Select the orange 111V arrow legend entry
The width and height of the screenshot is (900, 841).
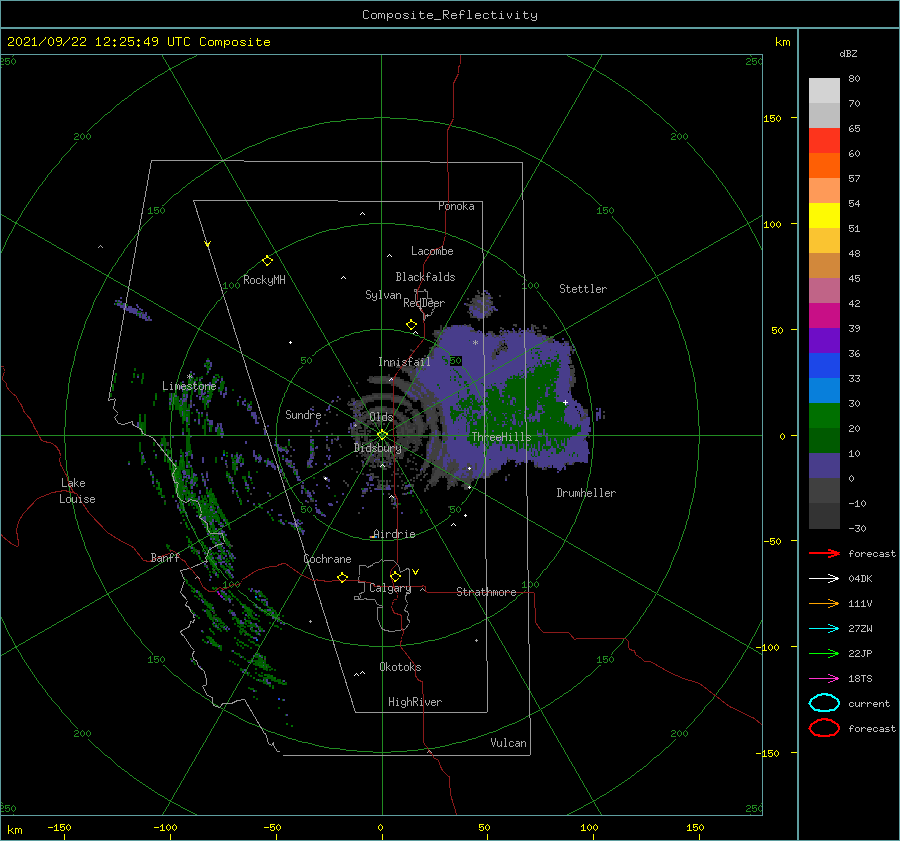824,603
